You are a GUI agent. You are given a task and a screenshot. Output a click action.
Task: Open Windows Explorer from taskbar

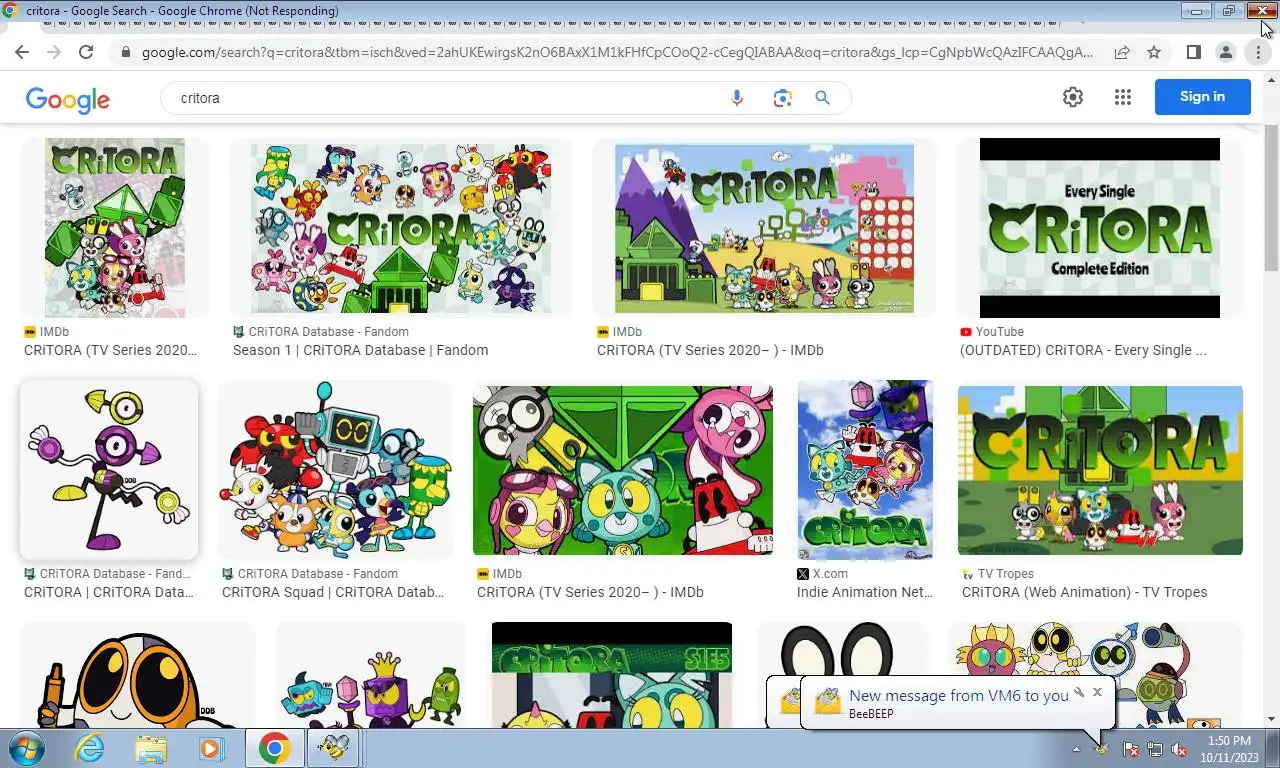[x=151, y=748]
